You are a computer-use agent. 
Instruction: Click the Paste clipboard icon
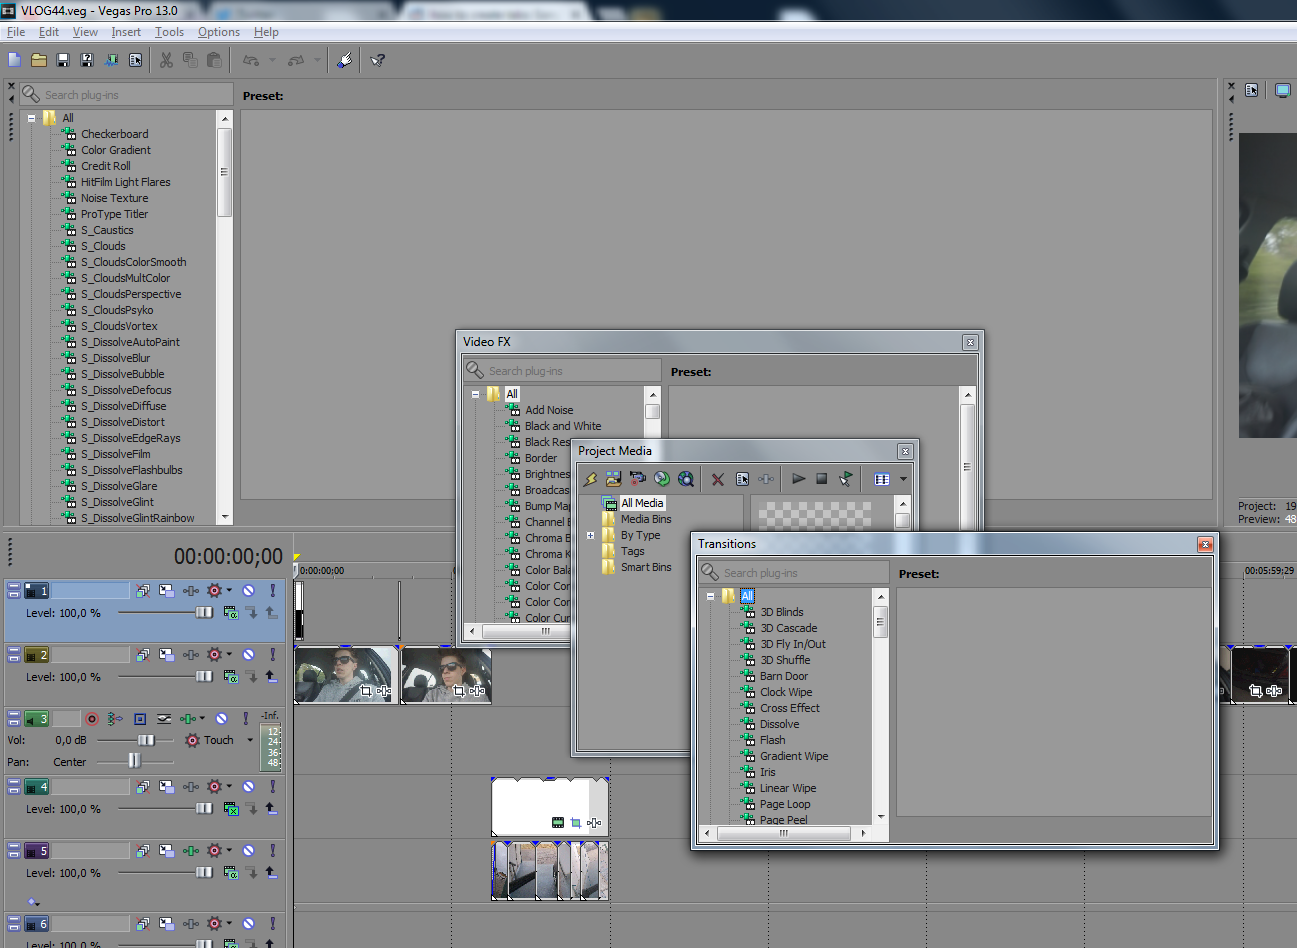coord(214,60)
